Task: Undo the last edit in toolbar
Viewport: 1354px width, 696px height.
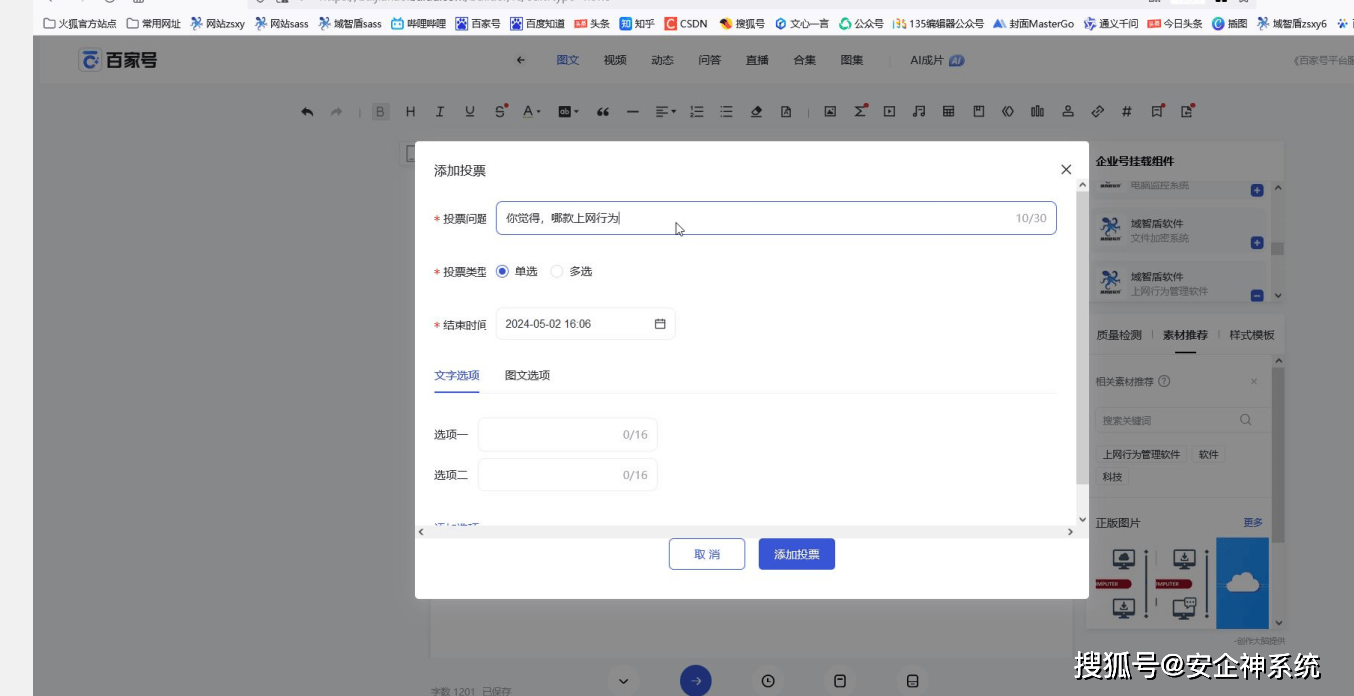Action: coord(307,112)
